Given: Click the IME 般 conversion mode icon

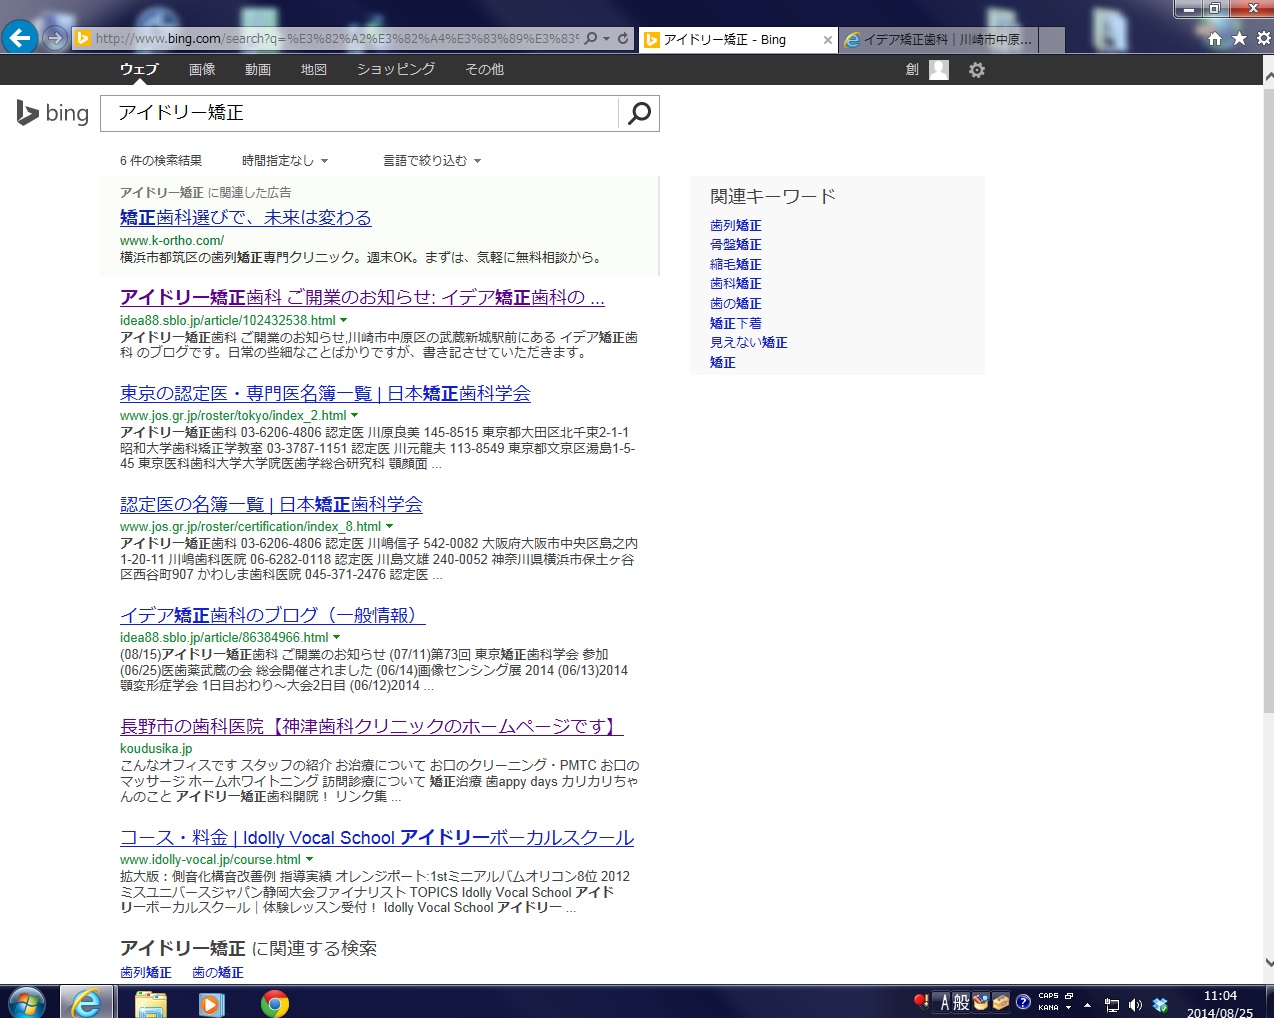Looking at the screenshot, I should coord(961,1002).
